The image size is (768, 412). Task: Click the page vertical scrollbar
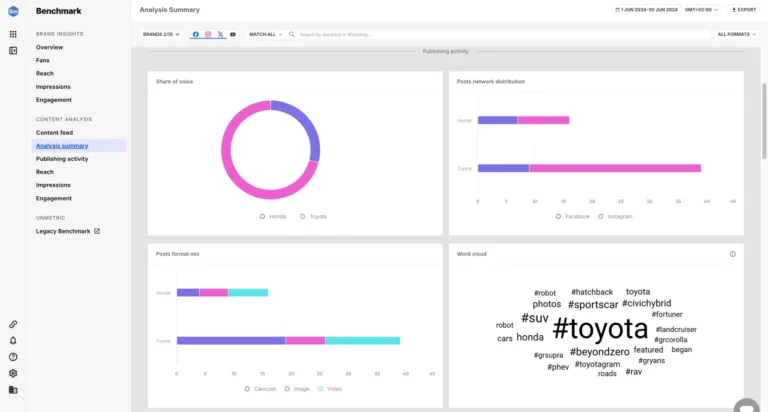764,121
